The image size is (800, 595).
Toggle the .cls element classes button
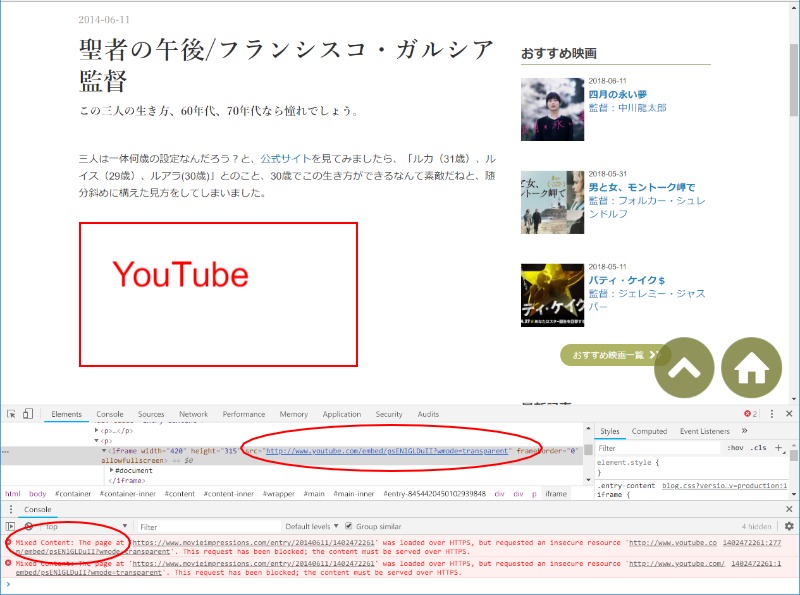coord(759,448)
